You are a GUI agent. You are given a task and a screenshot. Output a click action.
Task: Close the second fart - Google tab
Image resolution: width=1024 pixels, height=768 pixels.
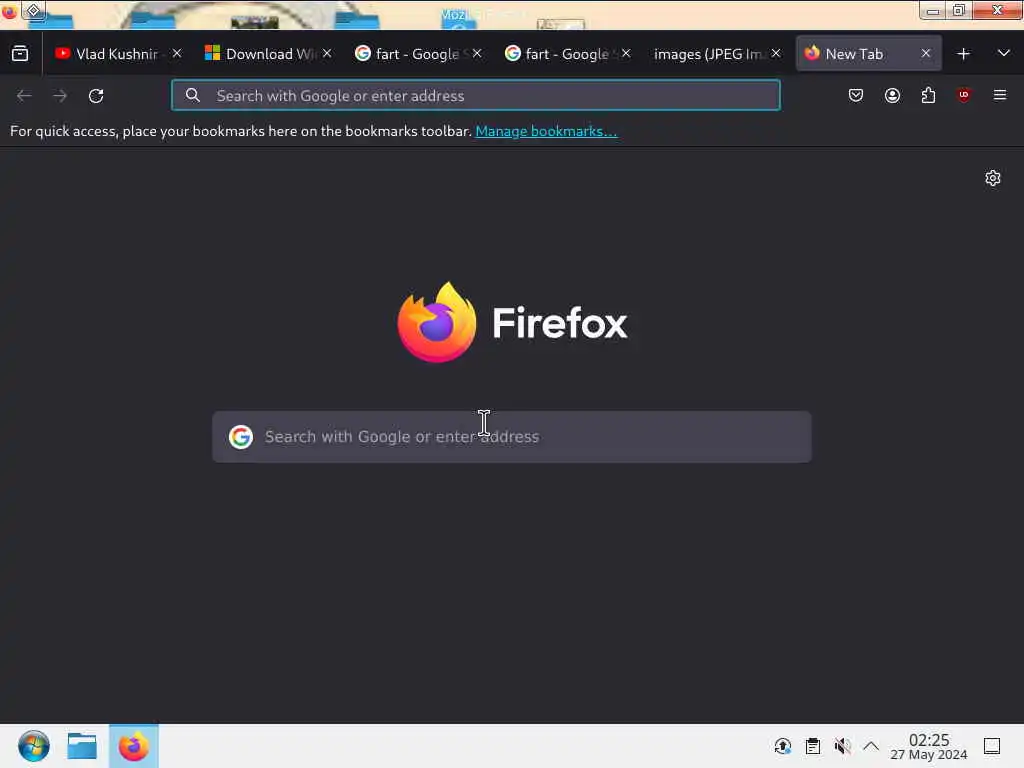tap(626, 54)
